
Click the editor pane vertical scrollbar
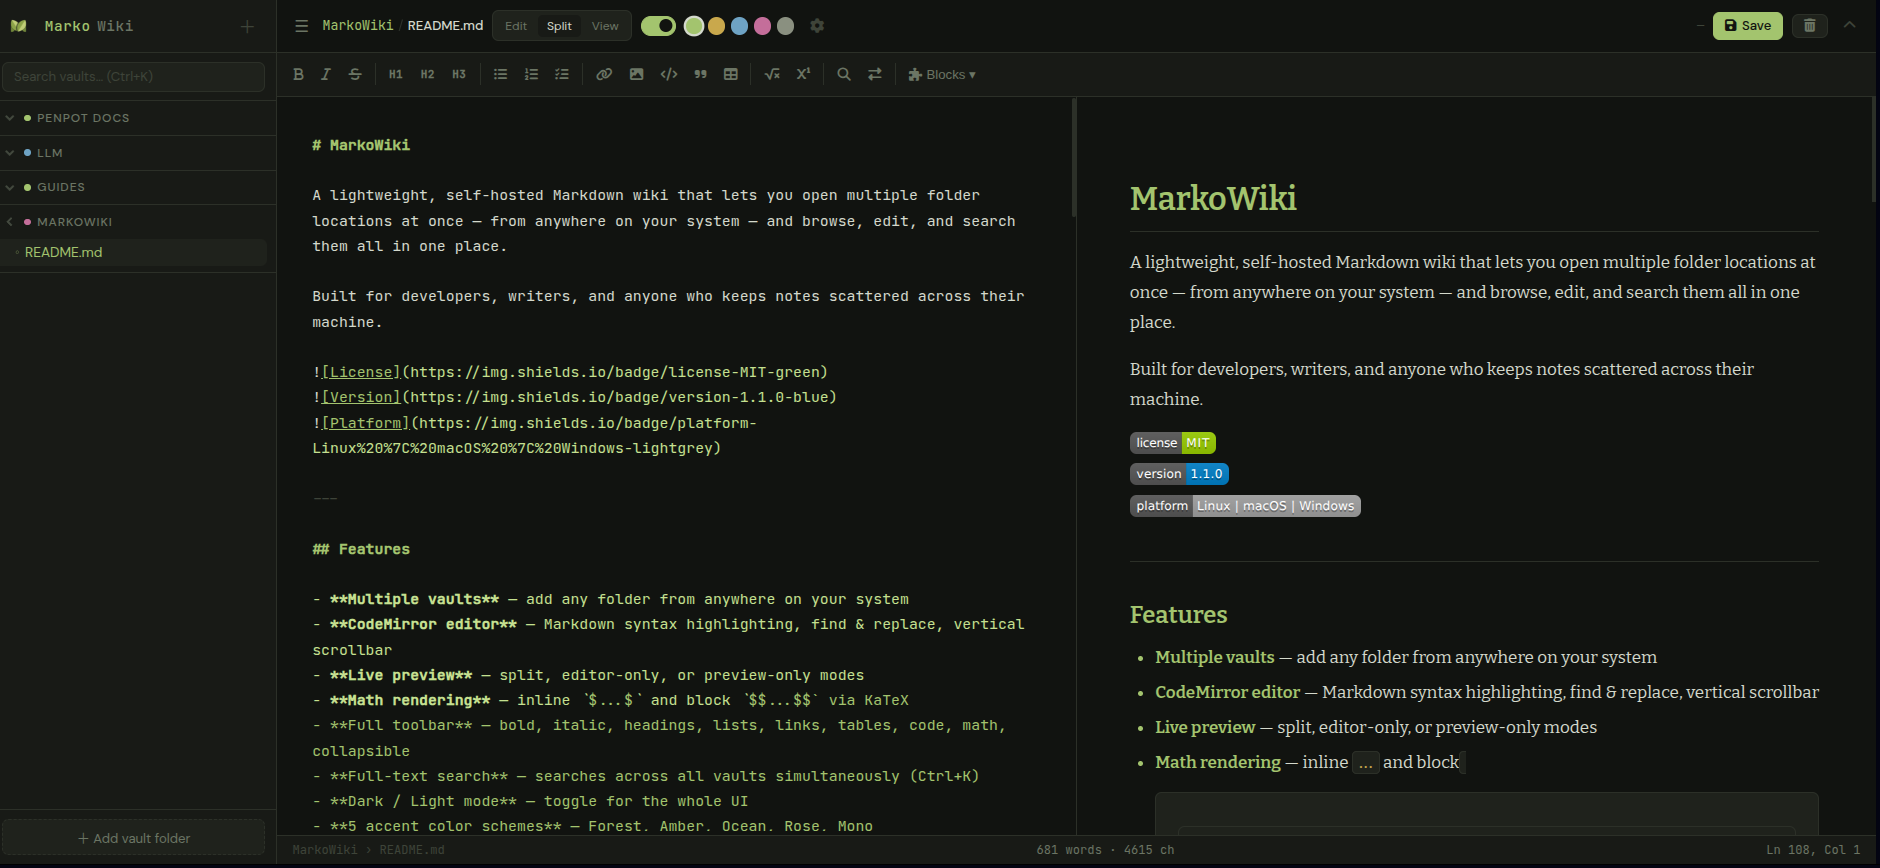(x=1073, y=158)
